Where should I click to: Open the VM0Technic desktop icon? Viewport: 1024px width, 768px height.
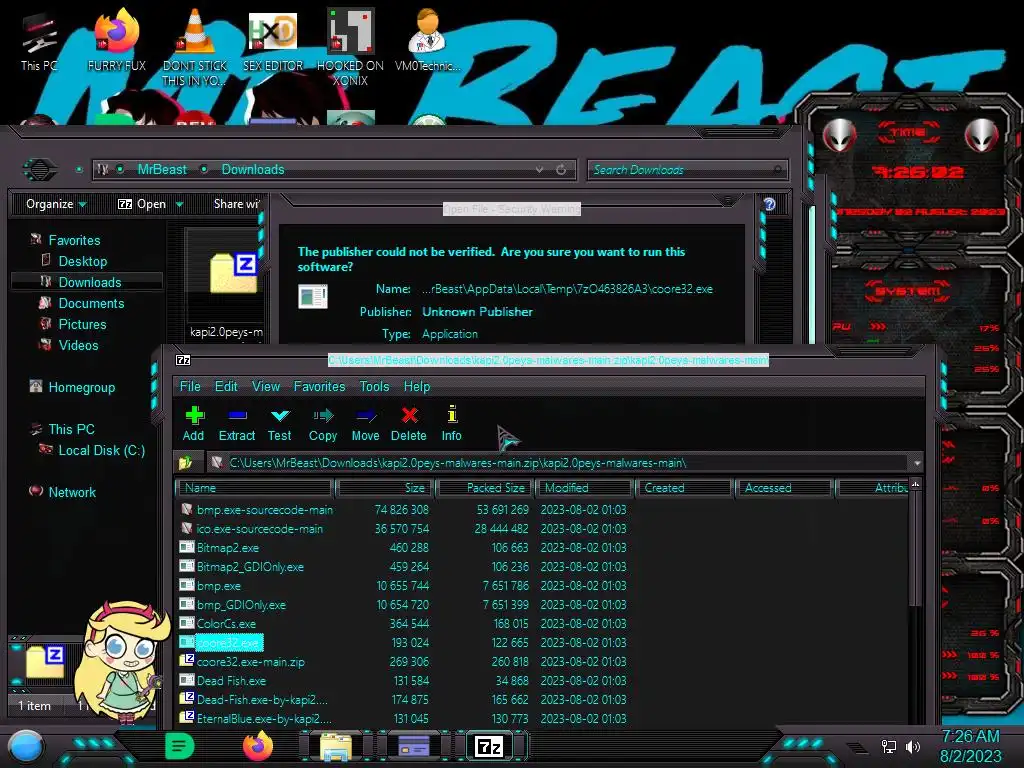[427, 40]
